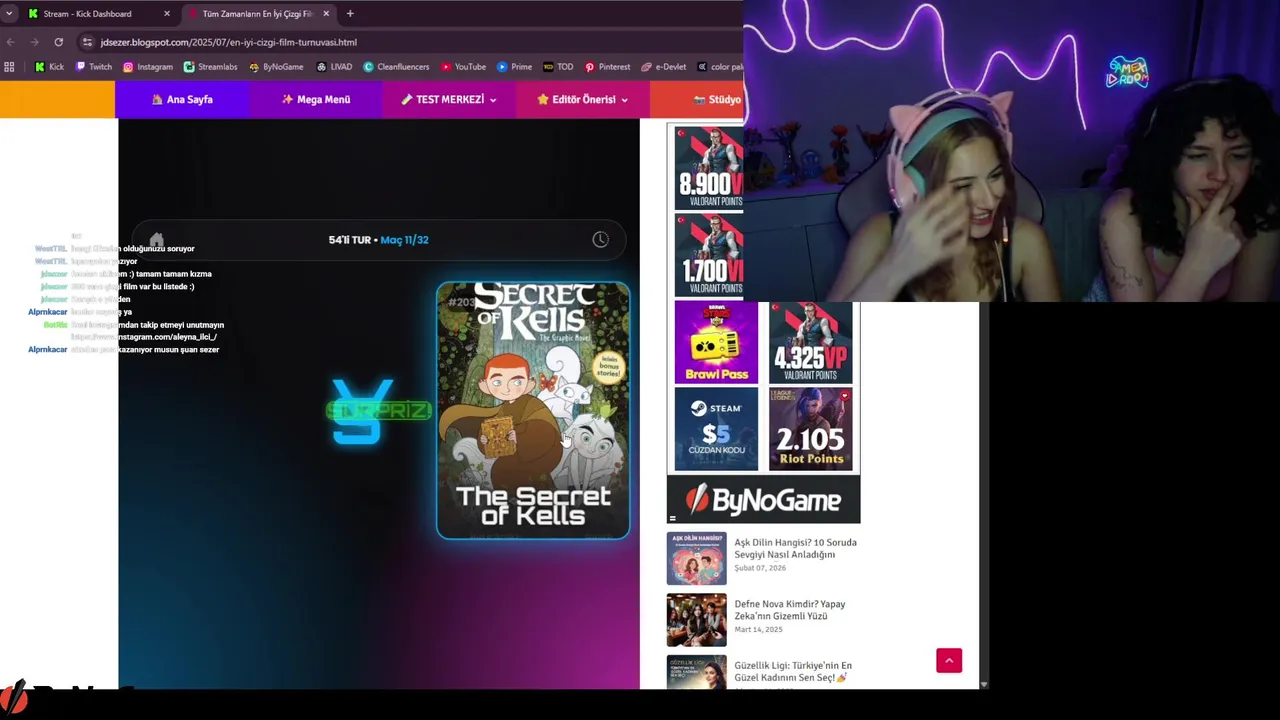Click the Şubat 07, 2026 date text
This screenshot has width=1280, height=720.
tap(760, 568)
